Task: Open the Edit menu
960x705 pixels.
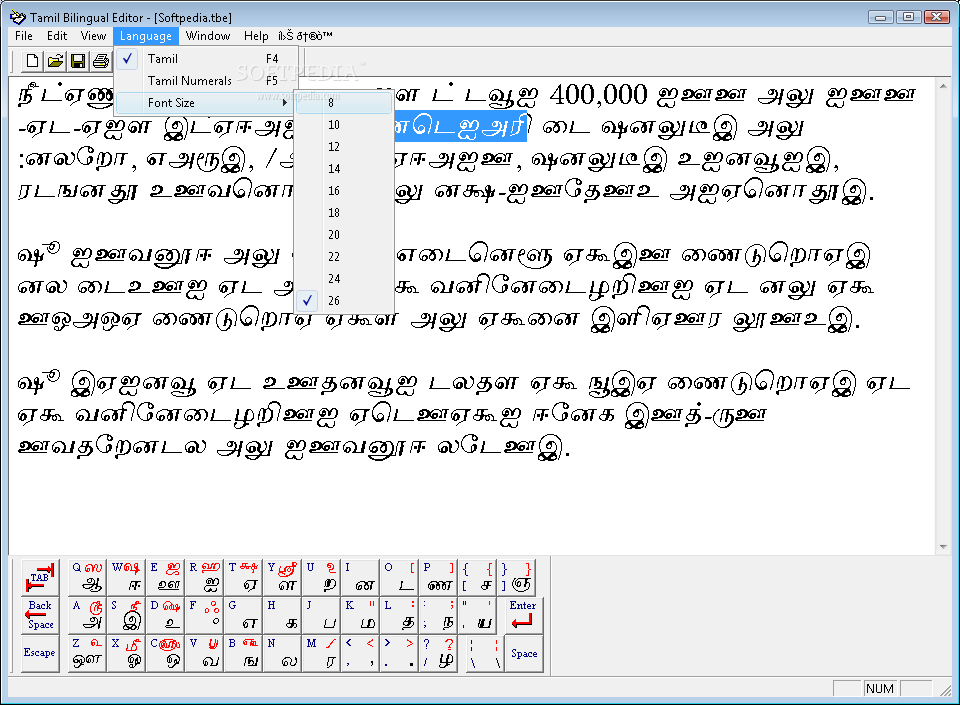Action: 57,36
